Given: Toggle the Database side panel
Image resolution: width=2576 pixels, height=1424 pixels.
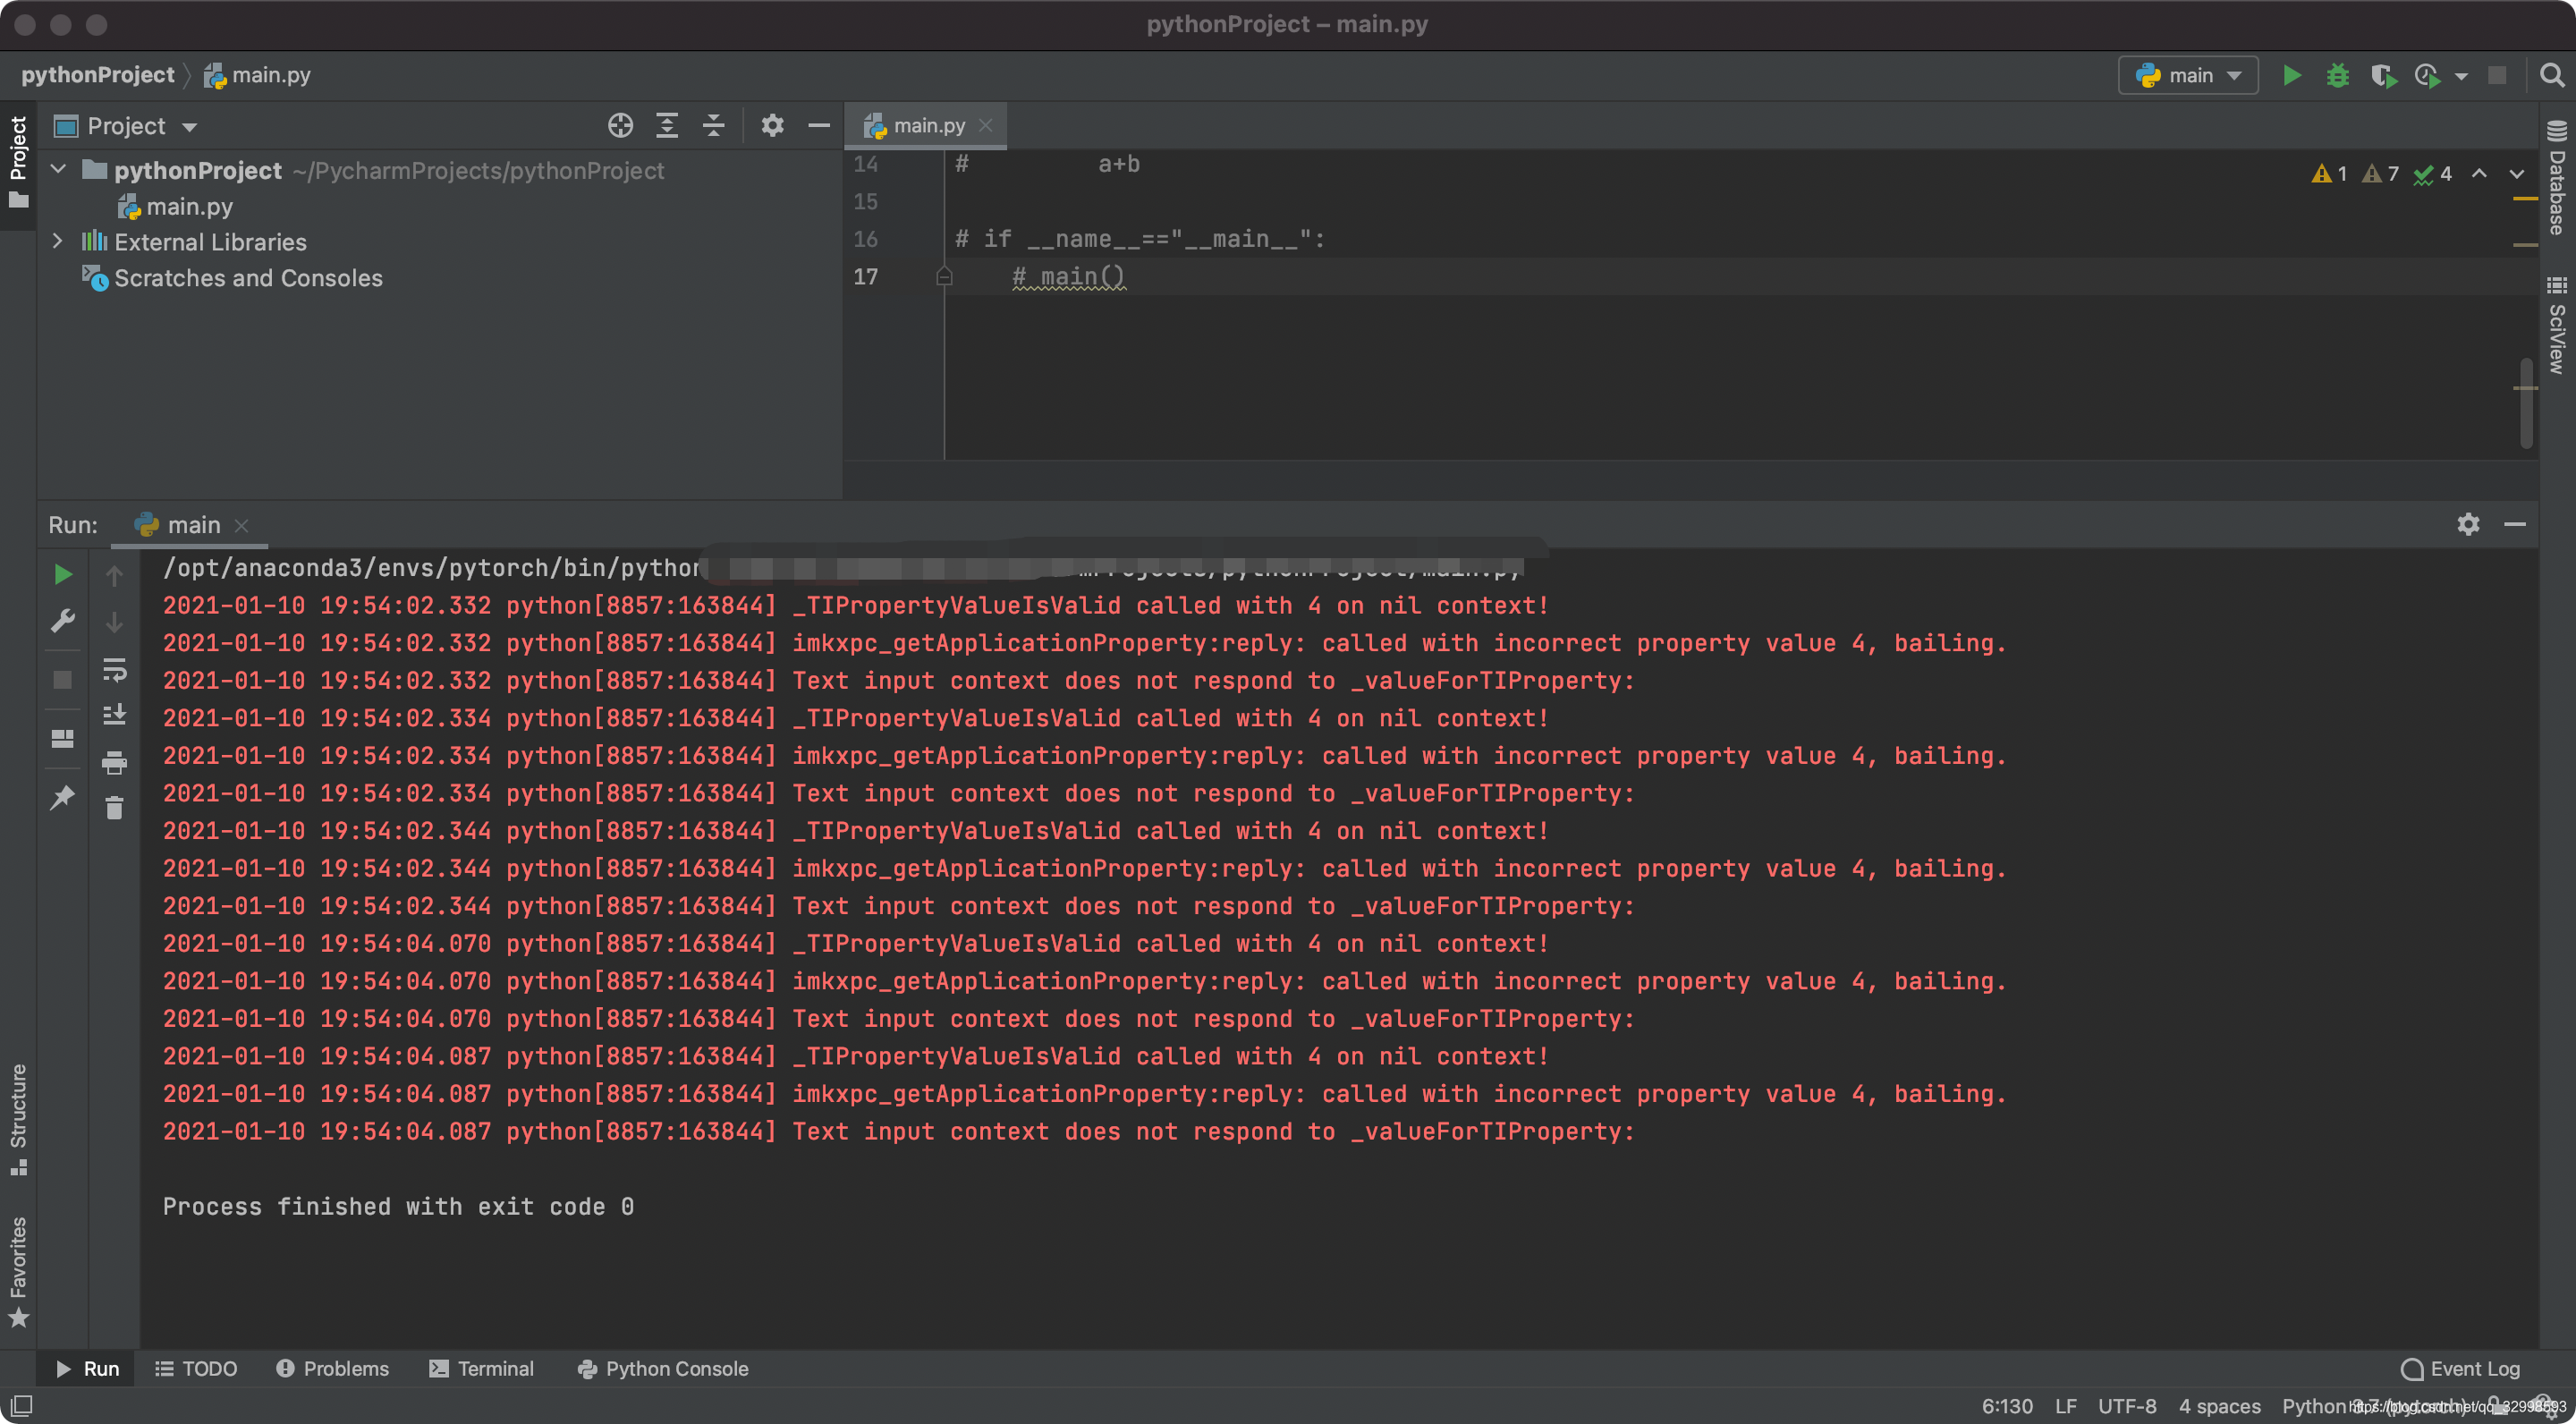Looking at the screenshot, I should coord(2556,178).
